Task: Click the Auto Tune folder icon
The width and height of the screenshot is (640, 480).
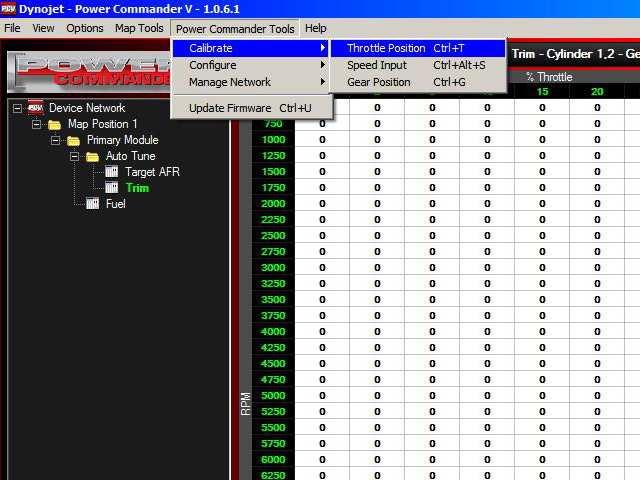Action: point(93,156)
